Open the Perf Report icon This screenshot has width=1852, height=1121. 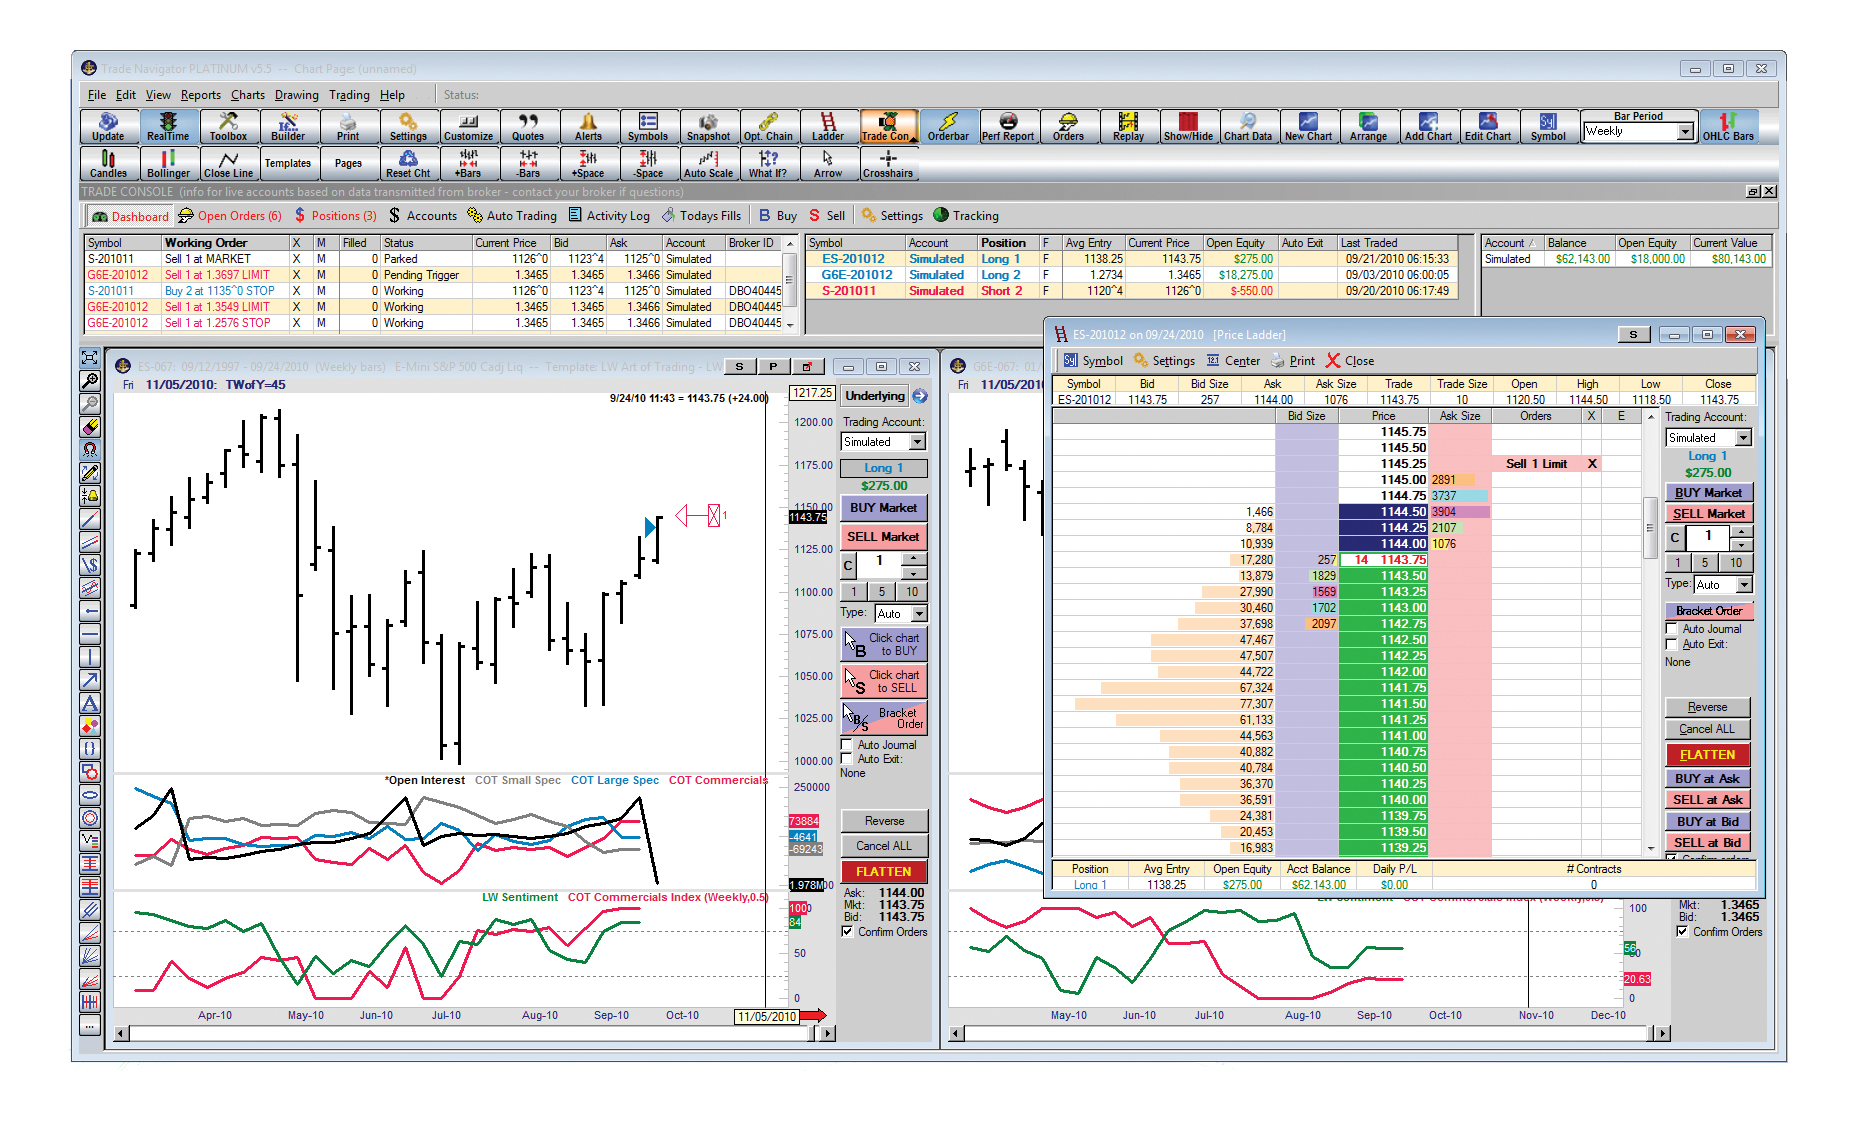click(1008, 127)
